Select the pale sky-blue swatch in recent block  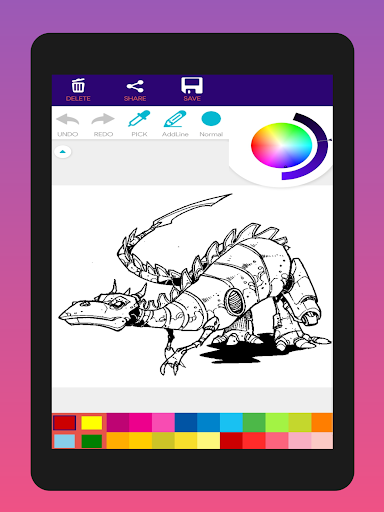coord(65,441)
